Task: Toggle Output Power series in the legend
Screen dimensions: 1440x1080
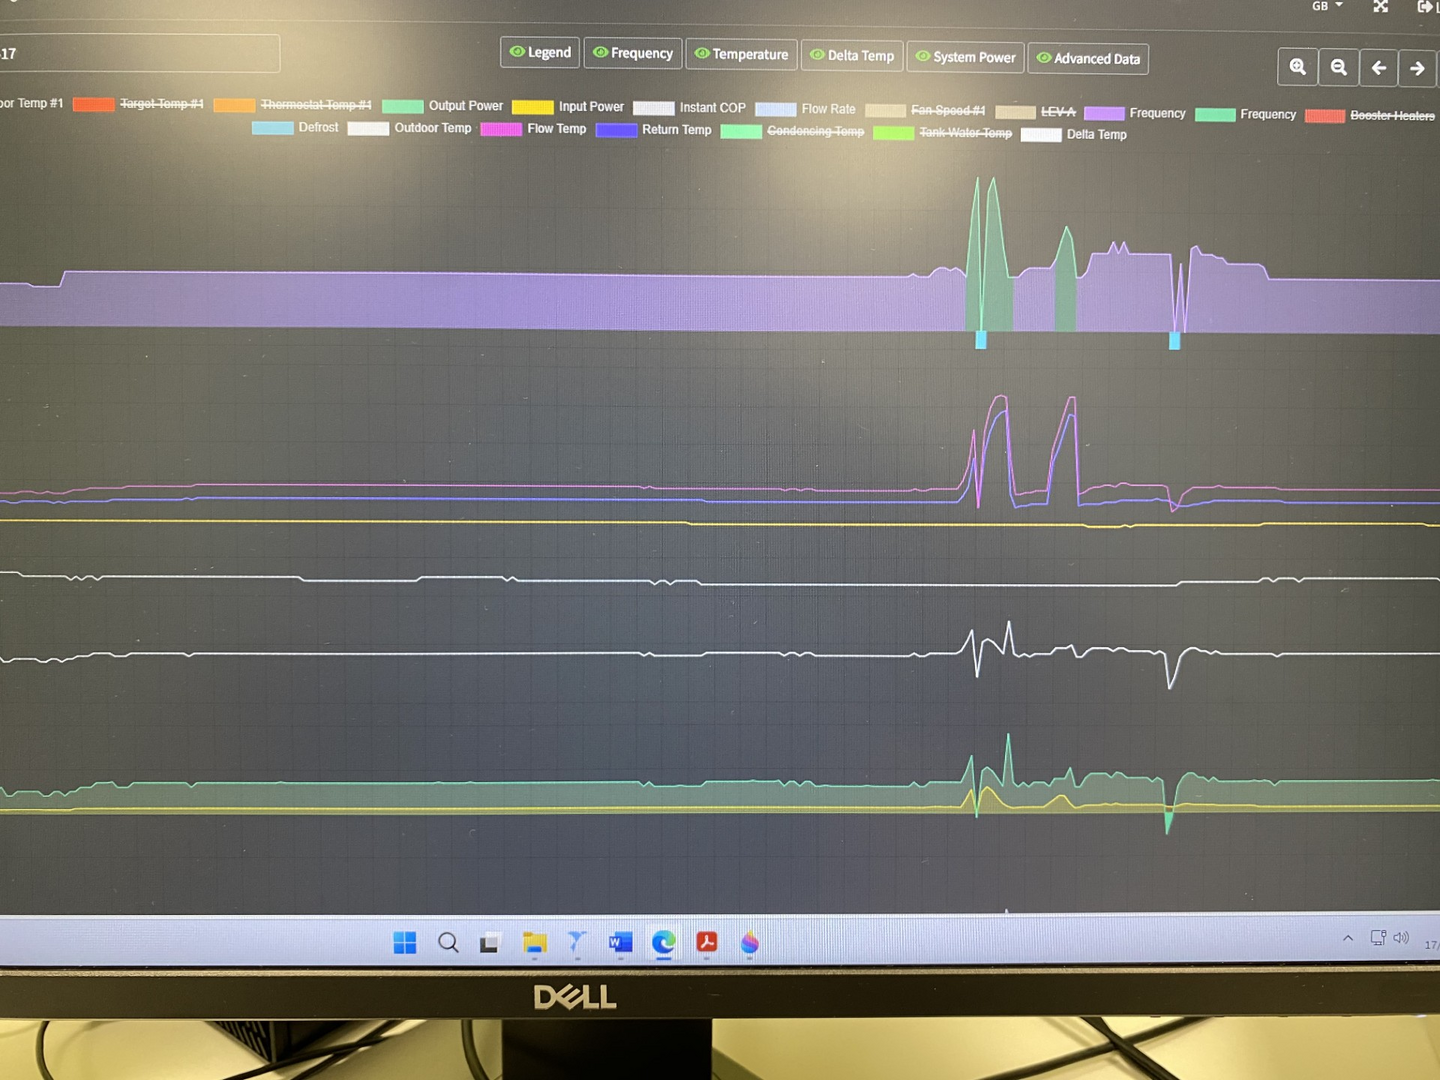Action: pyautogui.click(x=464, y=106)
